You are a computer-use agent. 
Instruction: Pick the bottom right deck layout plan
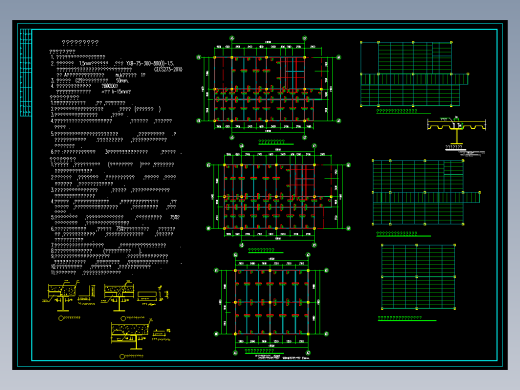[x=418, y=277]
